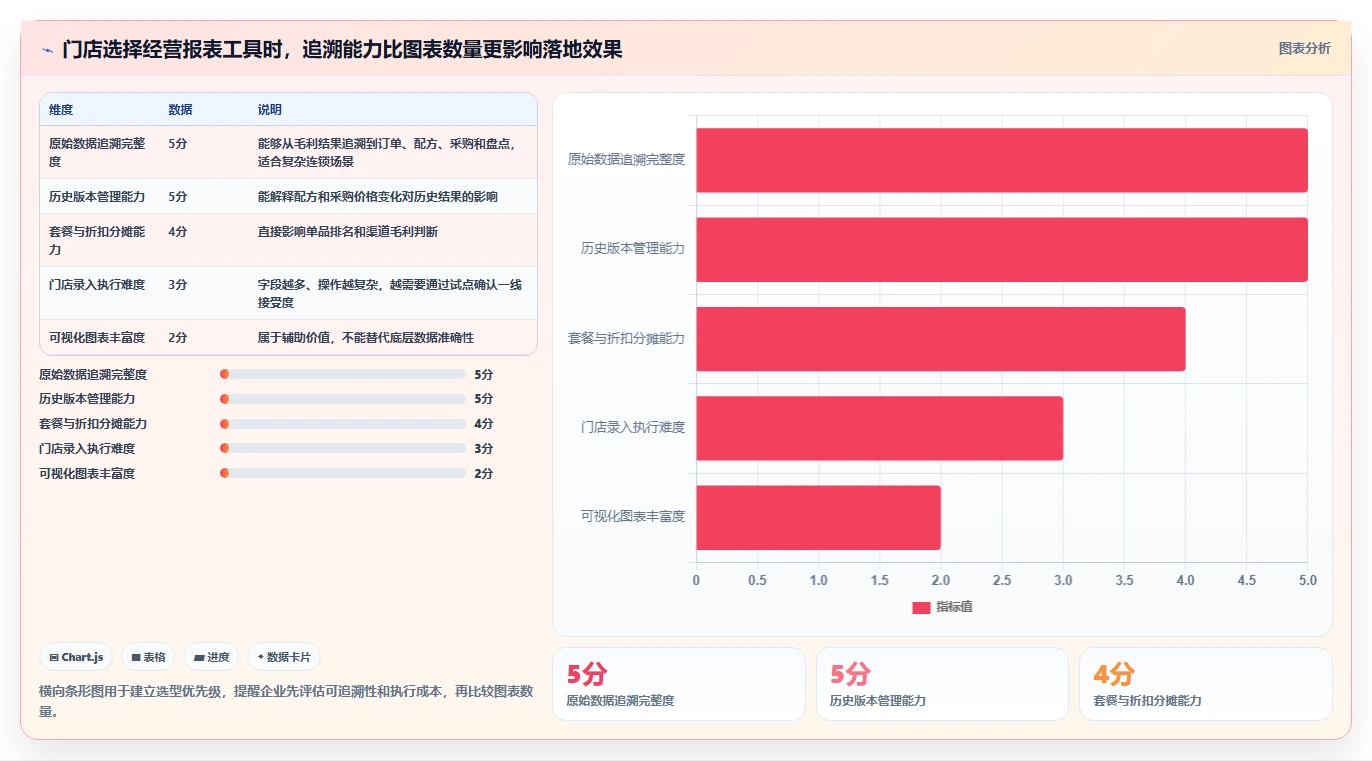The width and height of the screenshot is (1372, 761).
Task: Click the 说明 column header
Action: (270, 110)
